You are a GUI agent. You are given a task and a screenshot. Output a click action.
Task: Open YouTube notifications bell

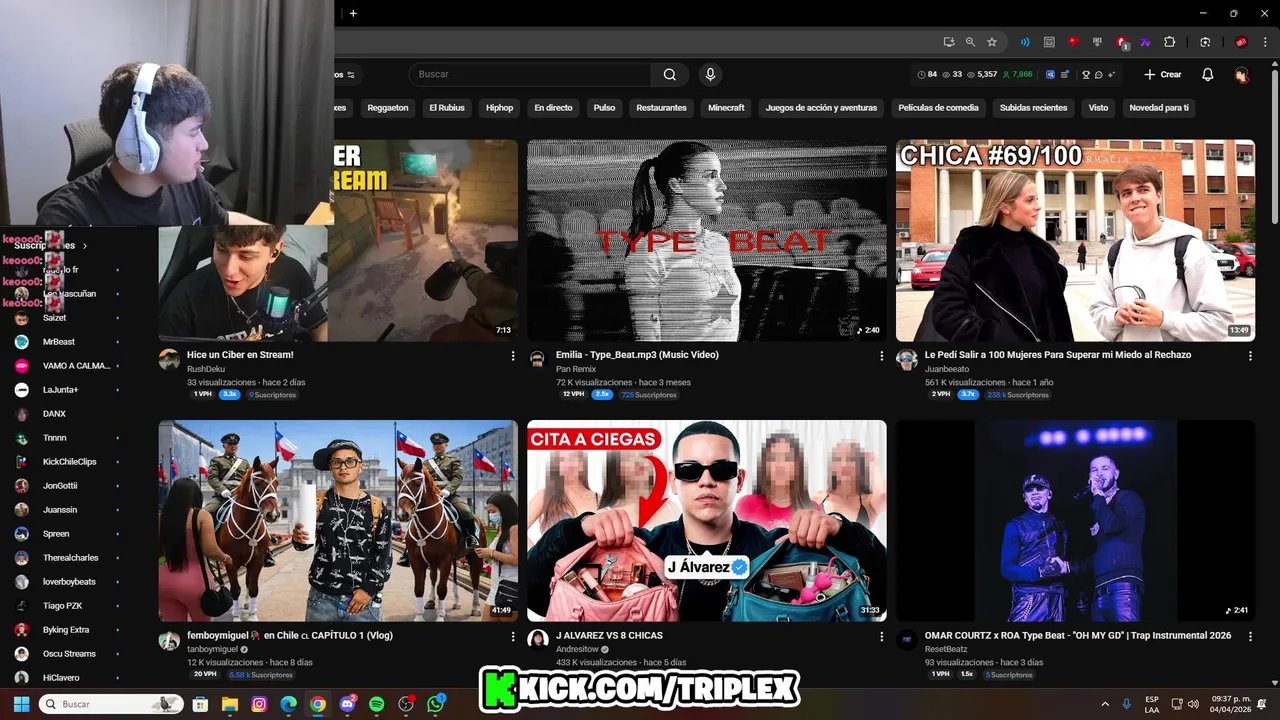click(1207, 74)
